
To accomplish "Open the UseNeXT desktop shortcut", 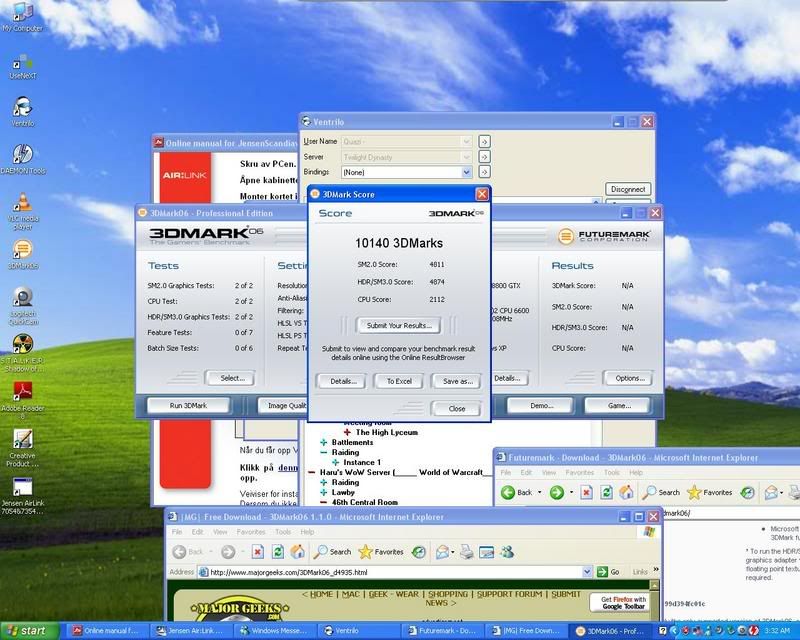I will point(22,67).
